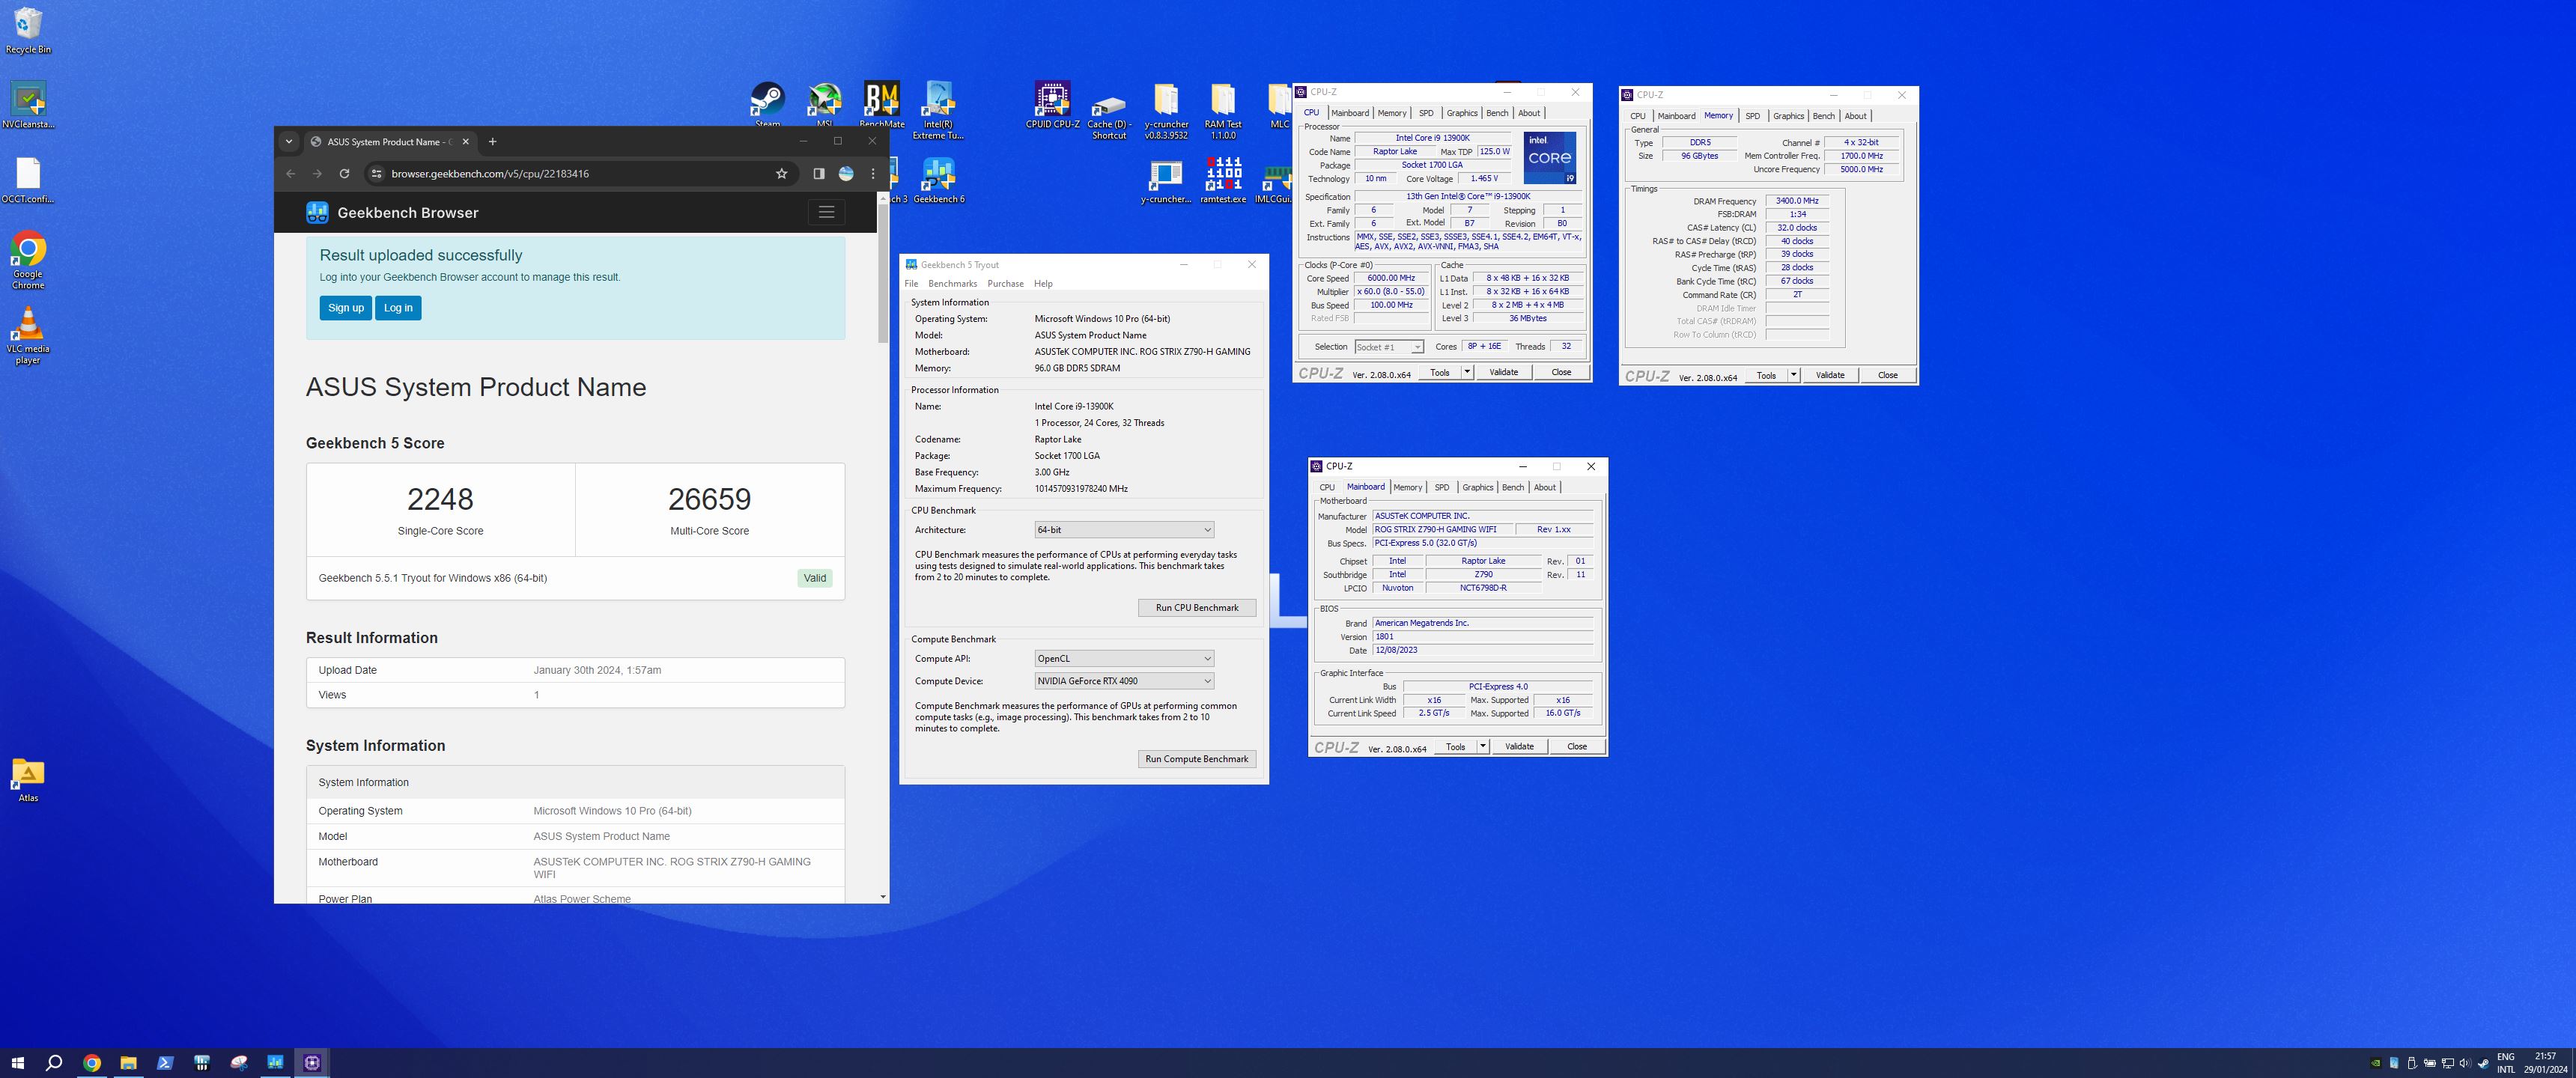The height and width of the screenshot is (1078, 2576).
Task: Switch to Graphics tab in CPU-Z memory window
Action: (x=1788, y=116)
